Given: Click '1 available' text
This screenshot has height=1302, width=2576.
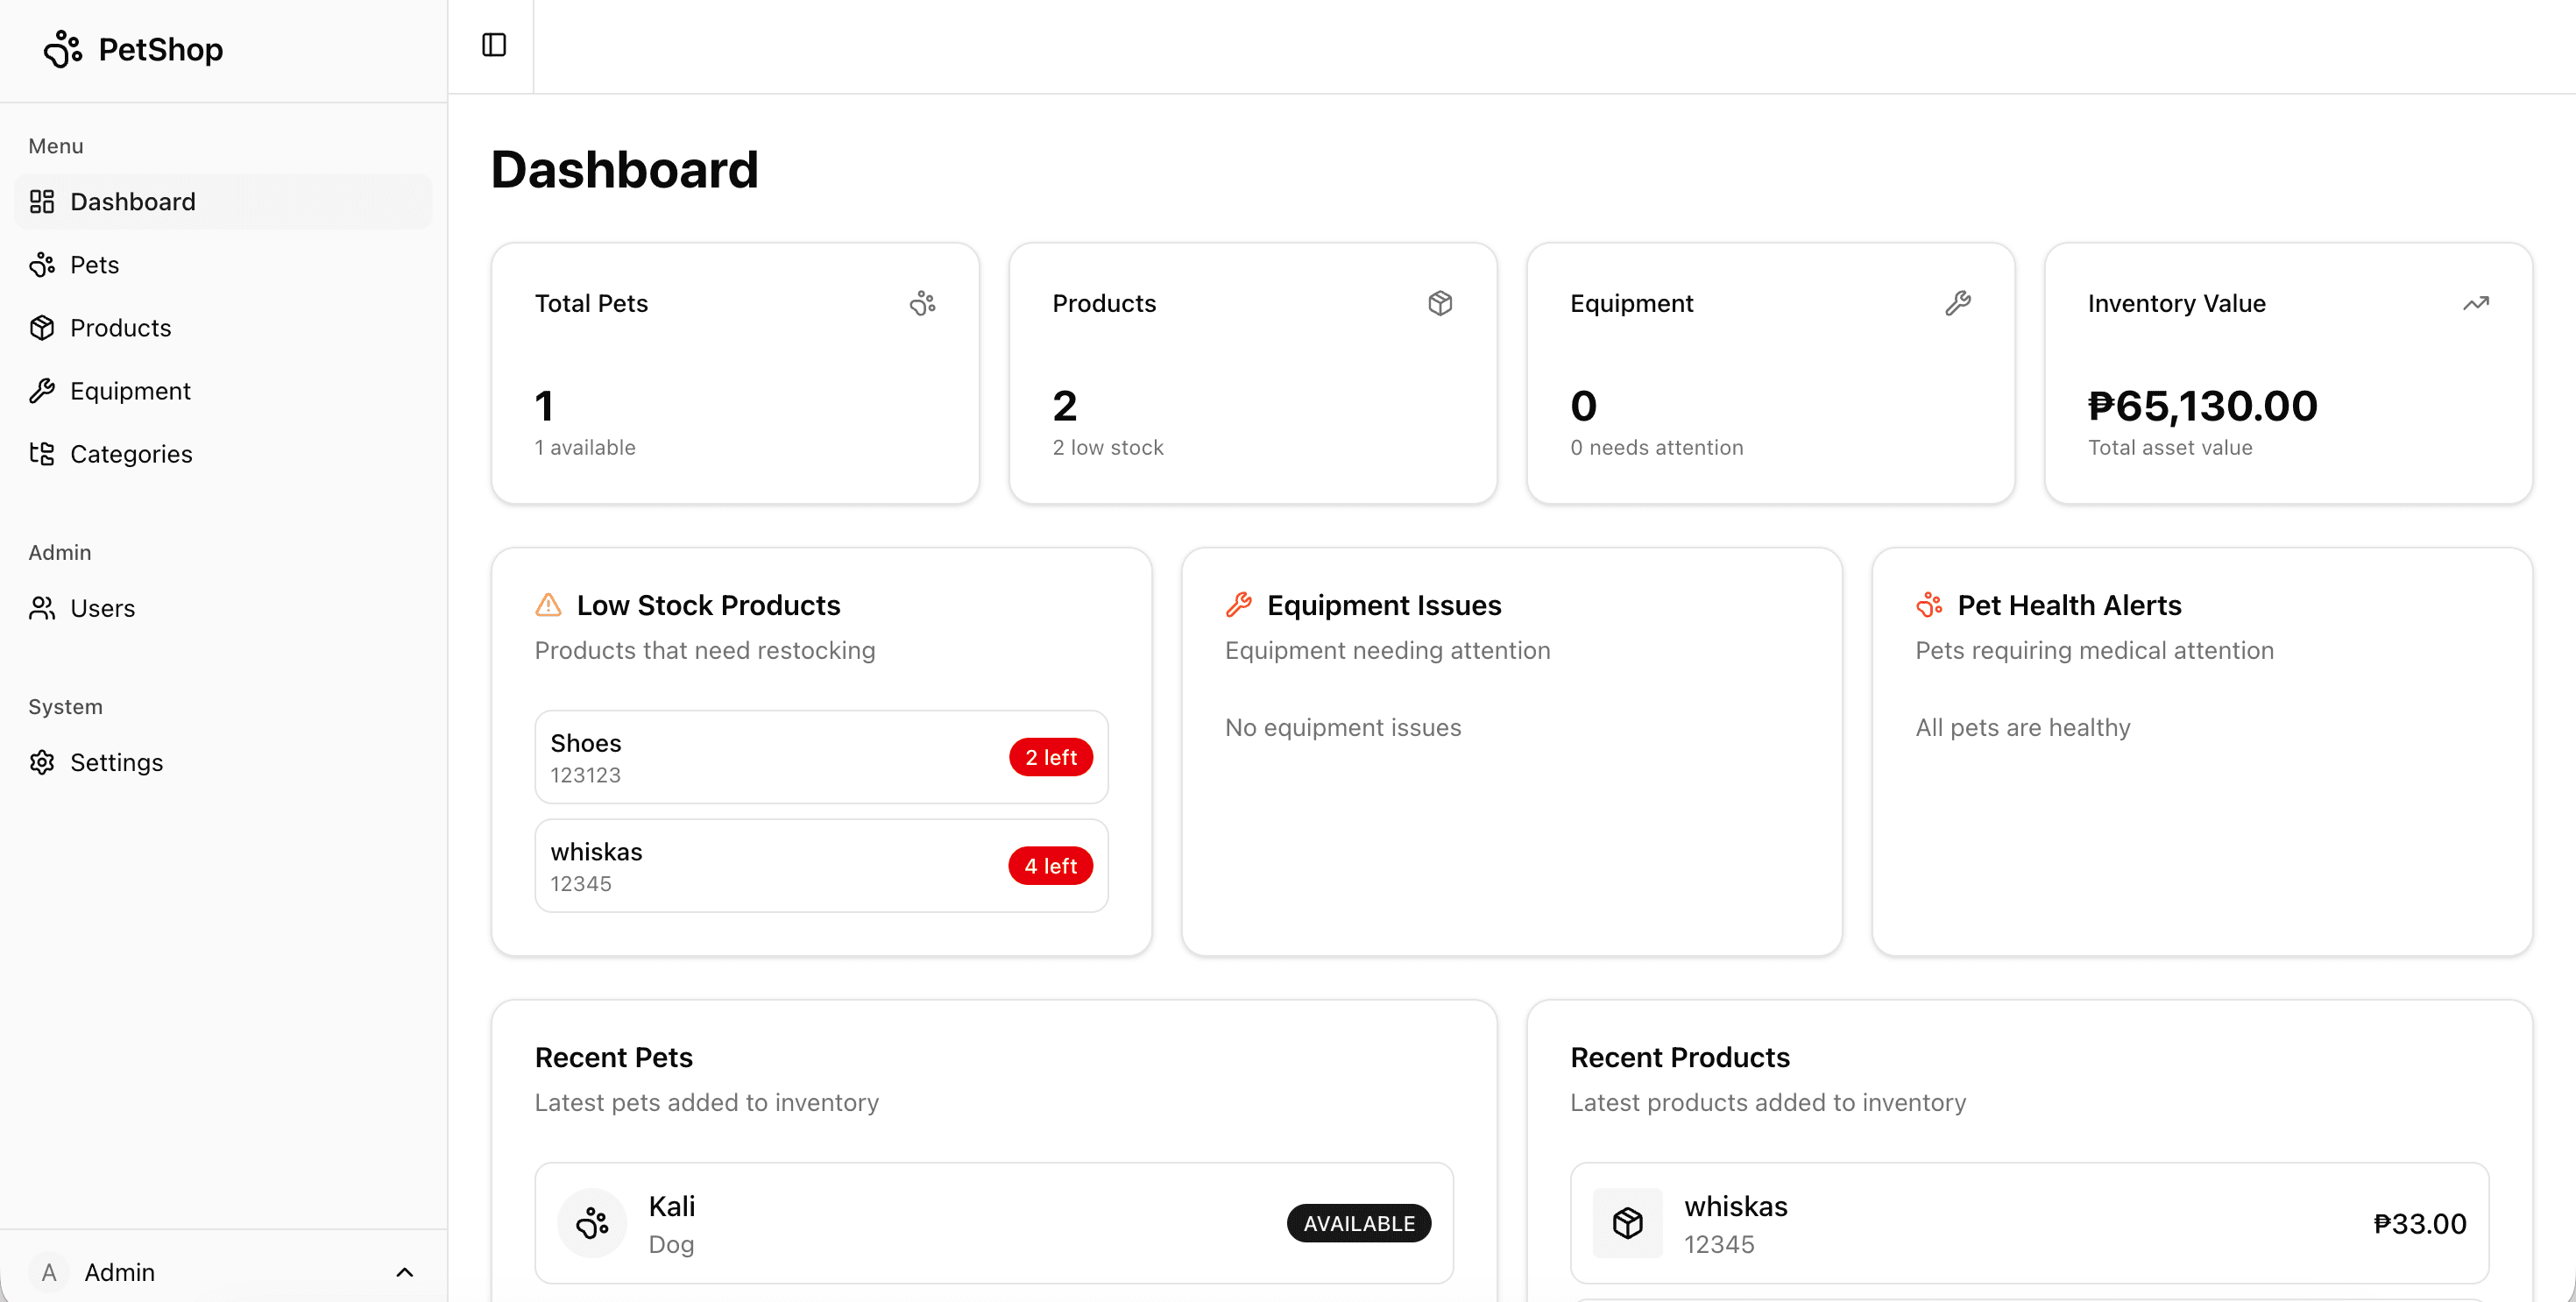Looking at the screenshot, I should pyautogui.click(x=585, y=448).
